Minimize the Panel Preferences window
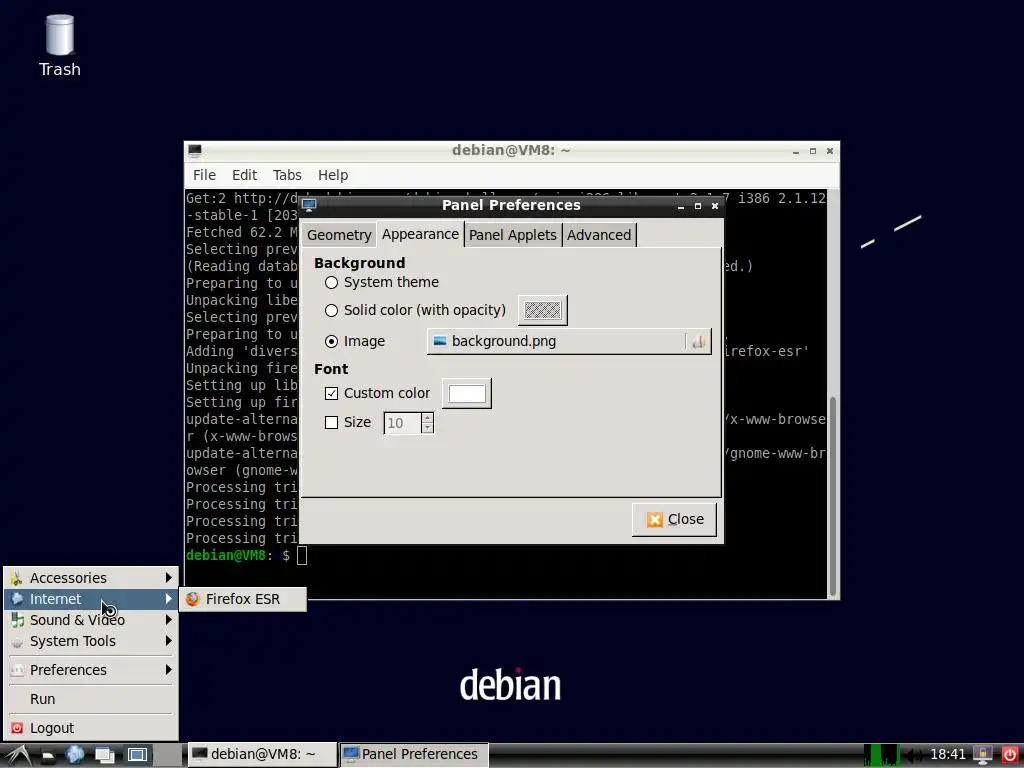1024x768 pixels. pos(680,206)
